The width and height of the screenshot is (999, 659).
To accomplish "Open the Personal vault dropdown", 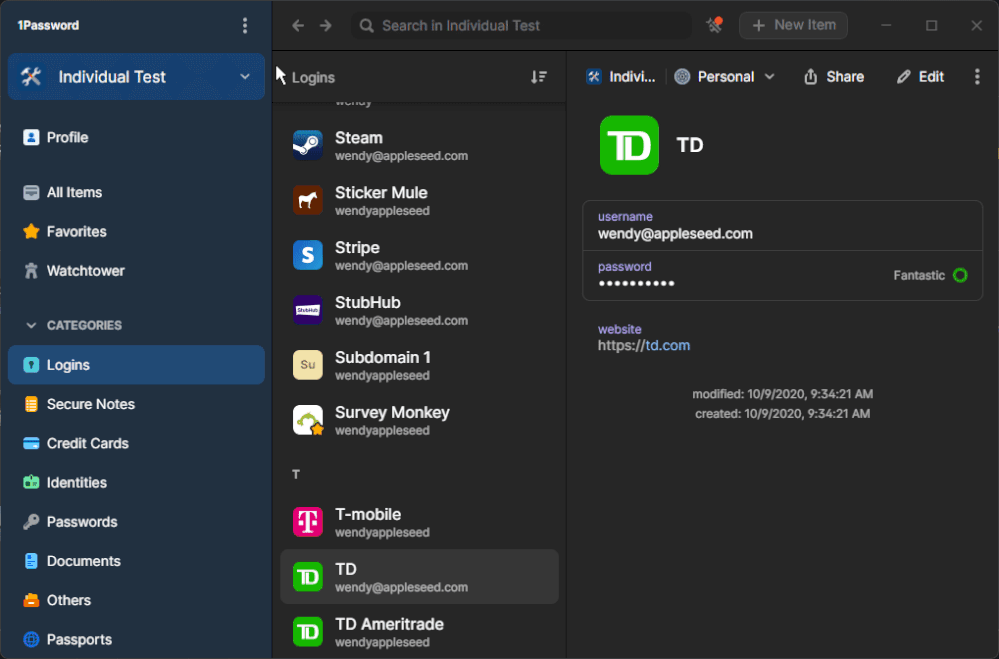I will (725, 77).
